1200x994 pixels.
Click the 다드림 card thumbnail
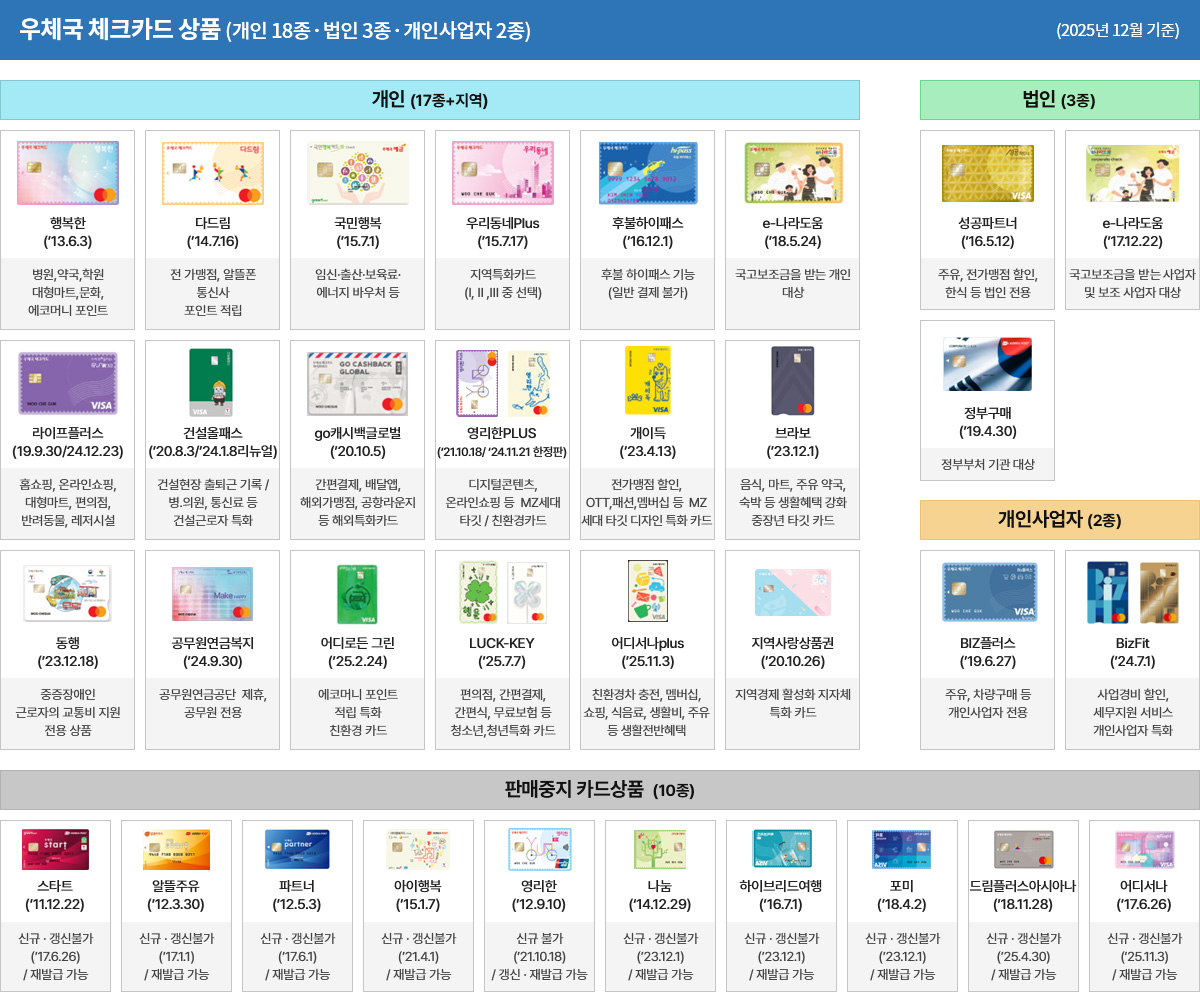coord(211,172)
